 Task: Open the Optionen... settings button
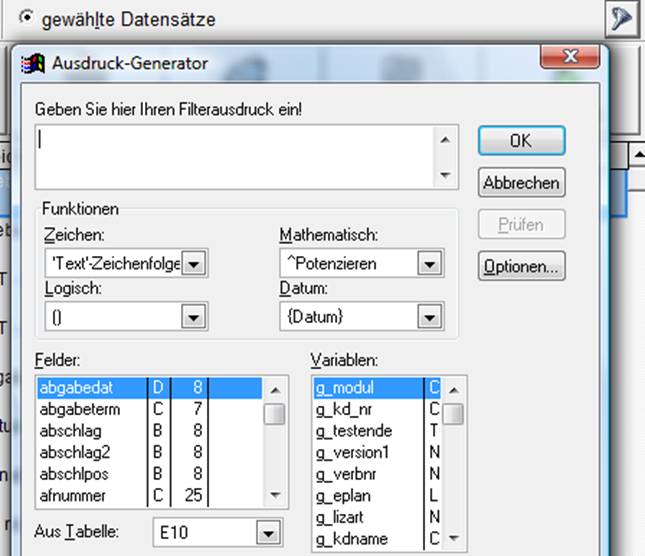[x=521, y=267]
